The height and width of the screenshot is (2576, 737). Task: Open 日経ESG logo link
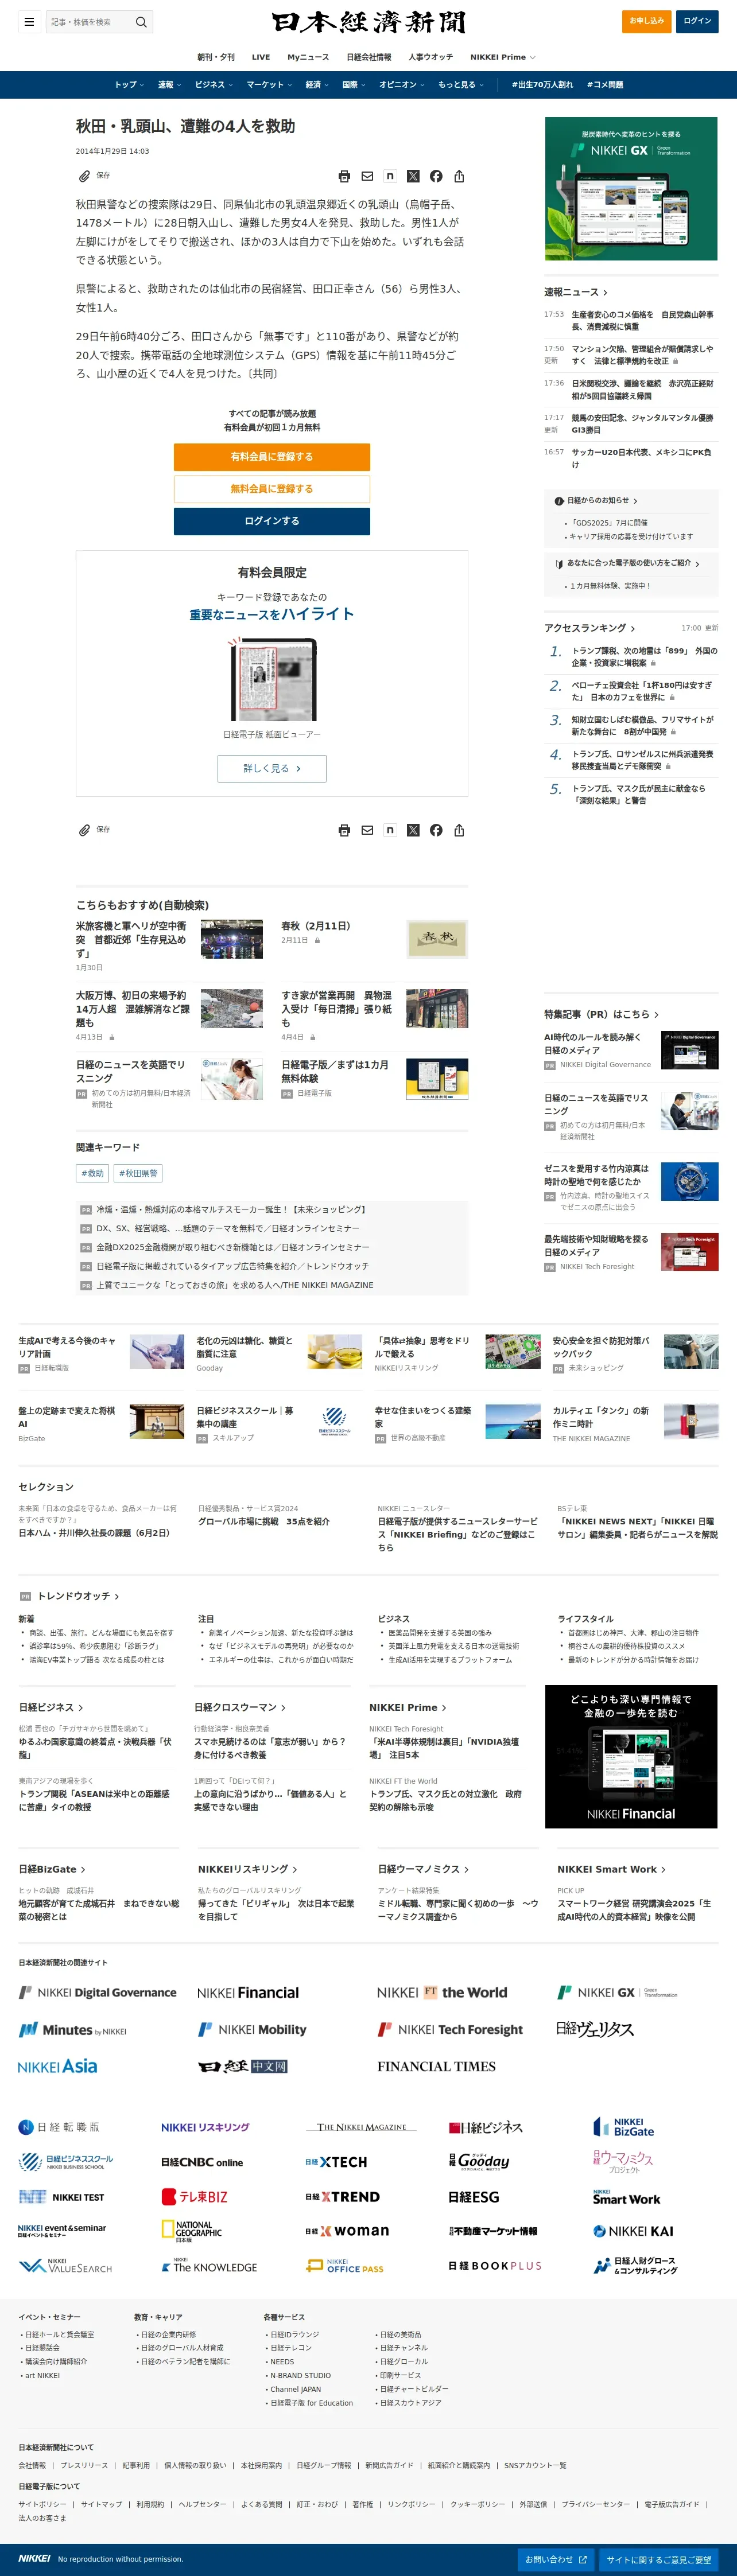click(x=474, y=2197)
